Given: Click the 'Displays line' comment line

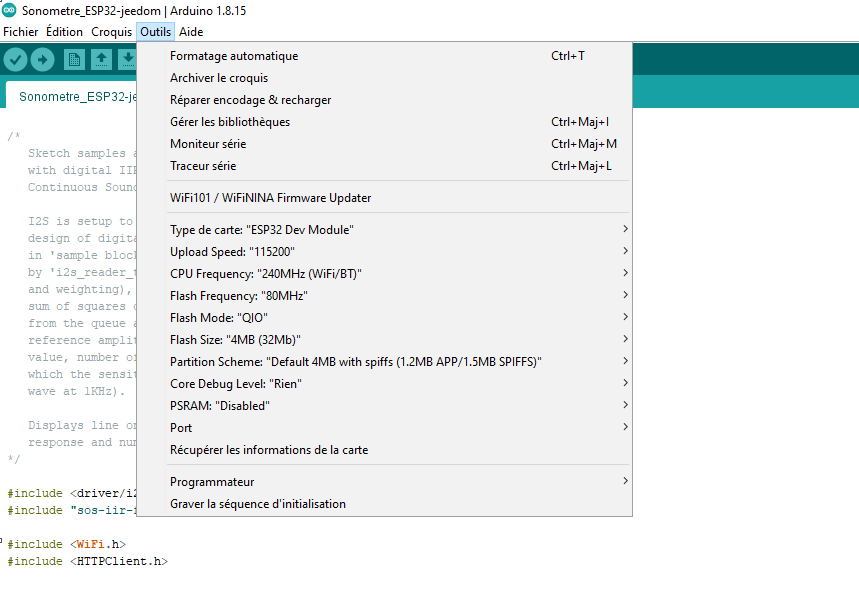Looking at the screenshot, I should point(82,425).
